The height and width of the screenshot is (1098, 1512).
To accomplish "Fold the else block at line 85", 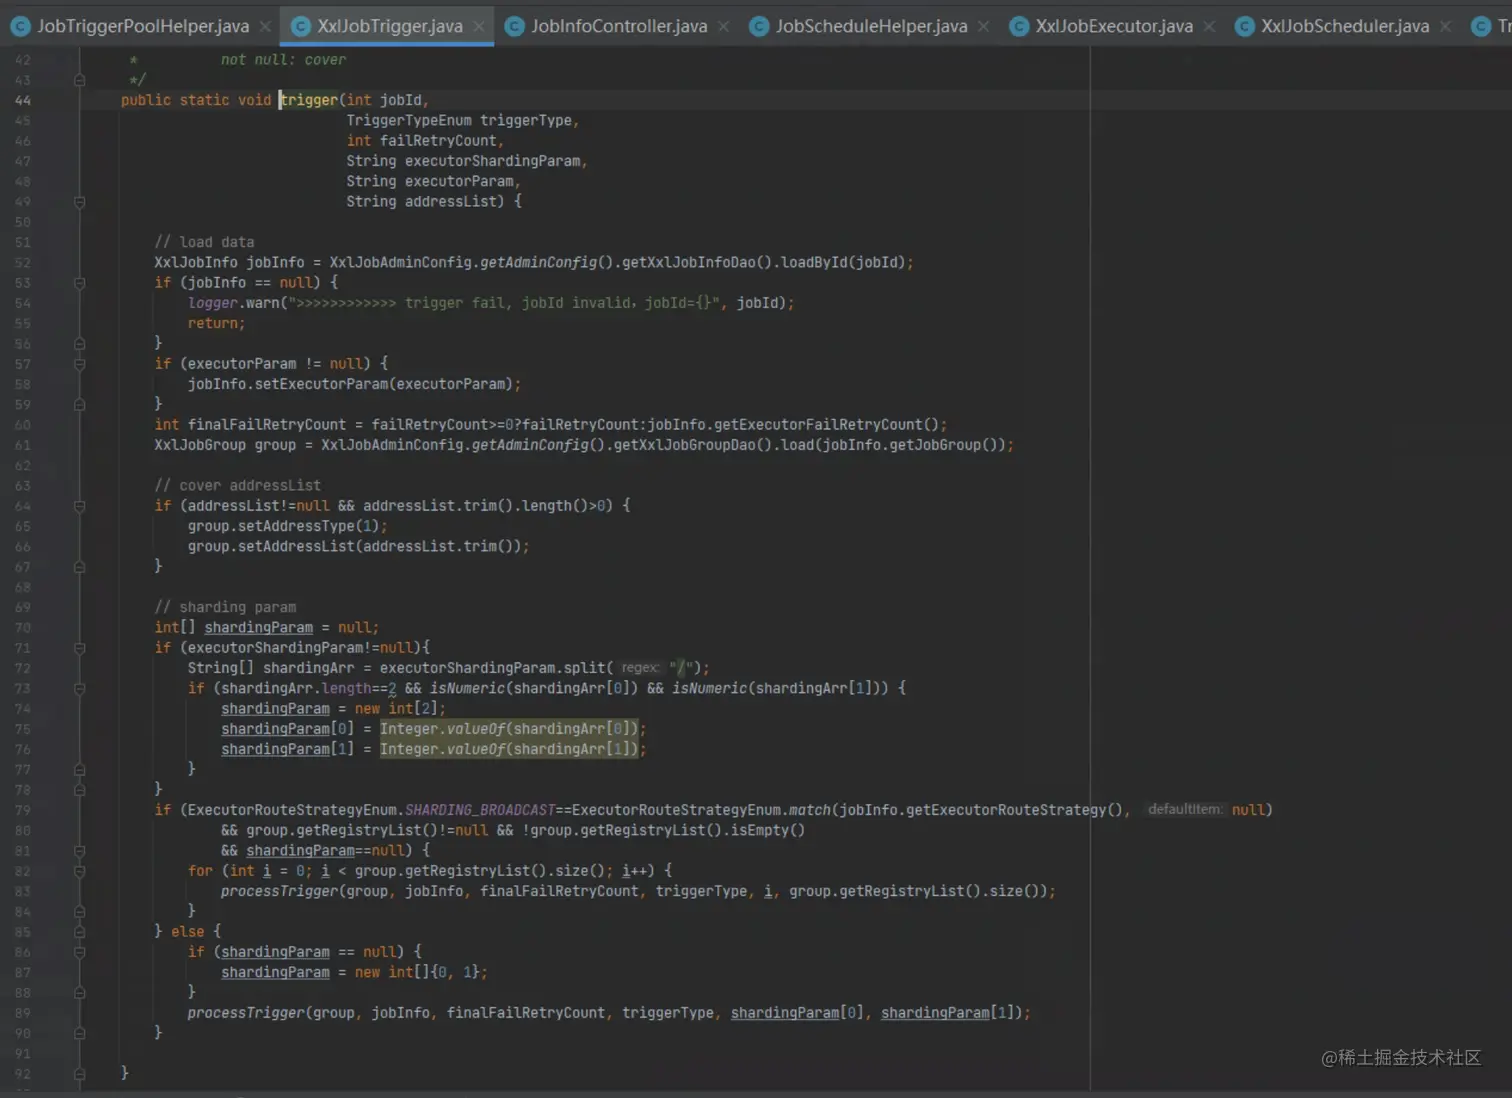I will pos(80,932).
